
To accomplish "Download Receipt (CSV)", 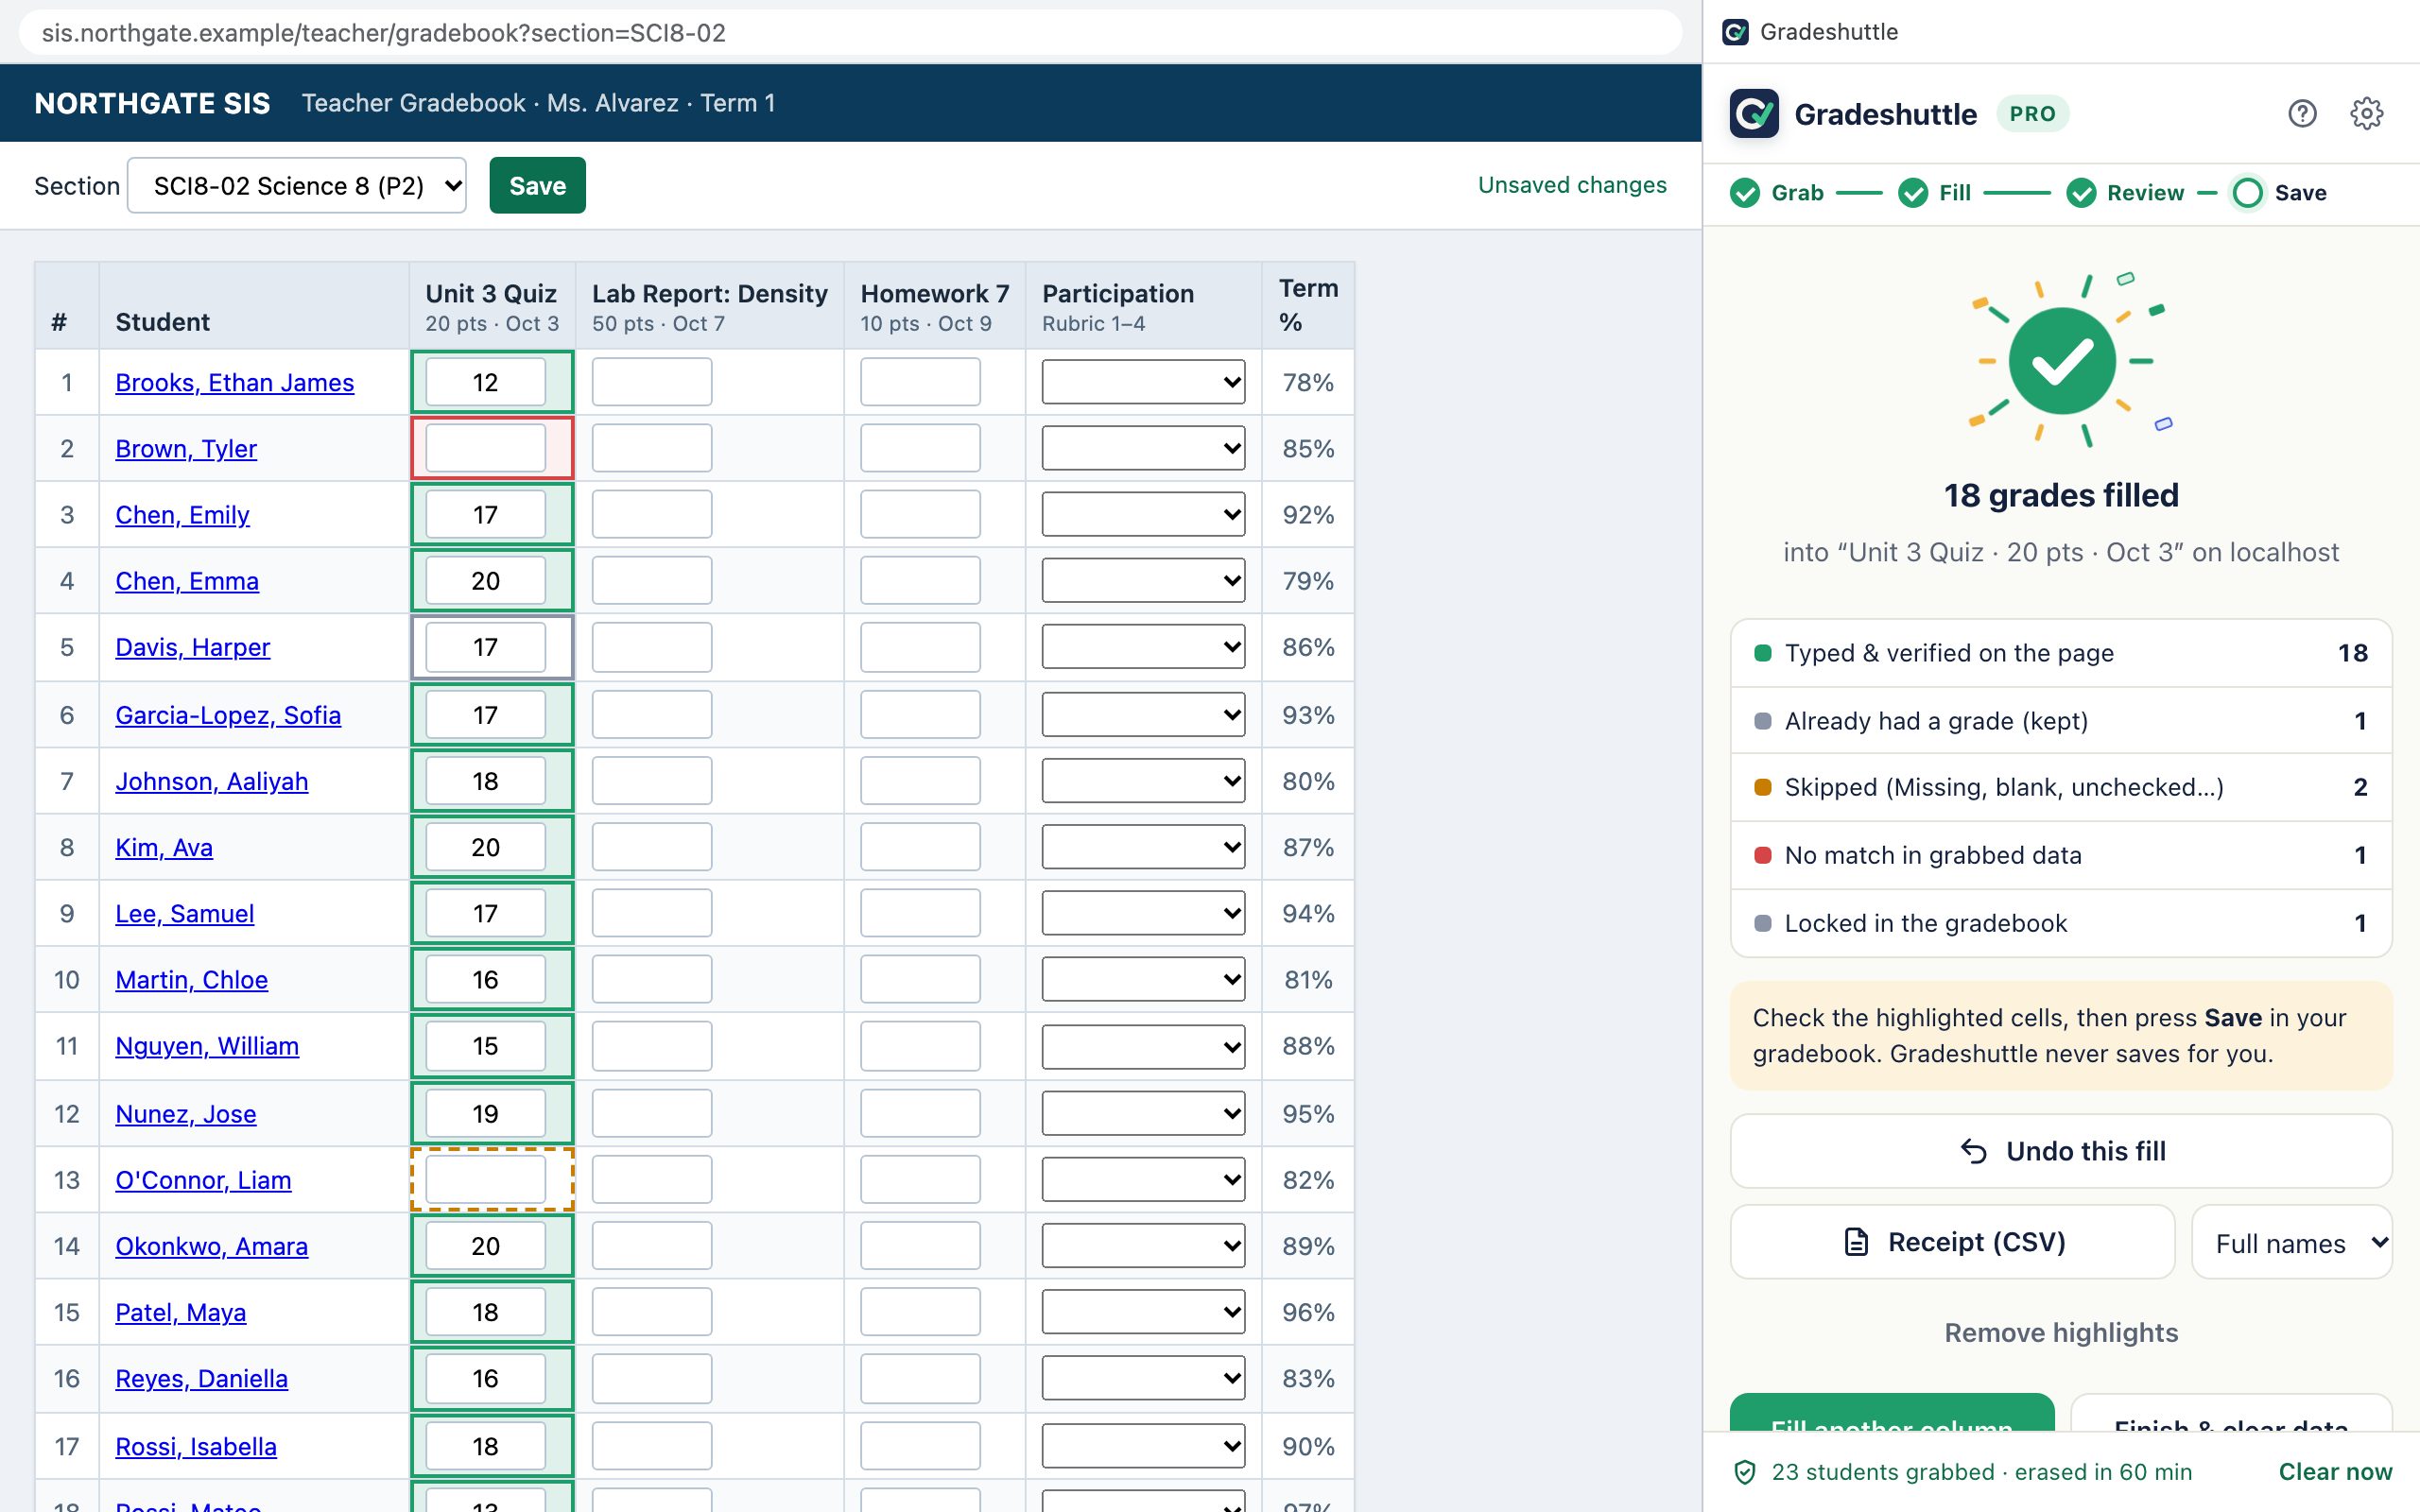I will (x=1952, y=1242).
